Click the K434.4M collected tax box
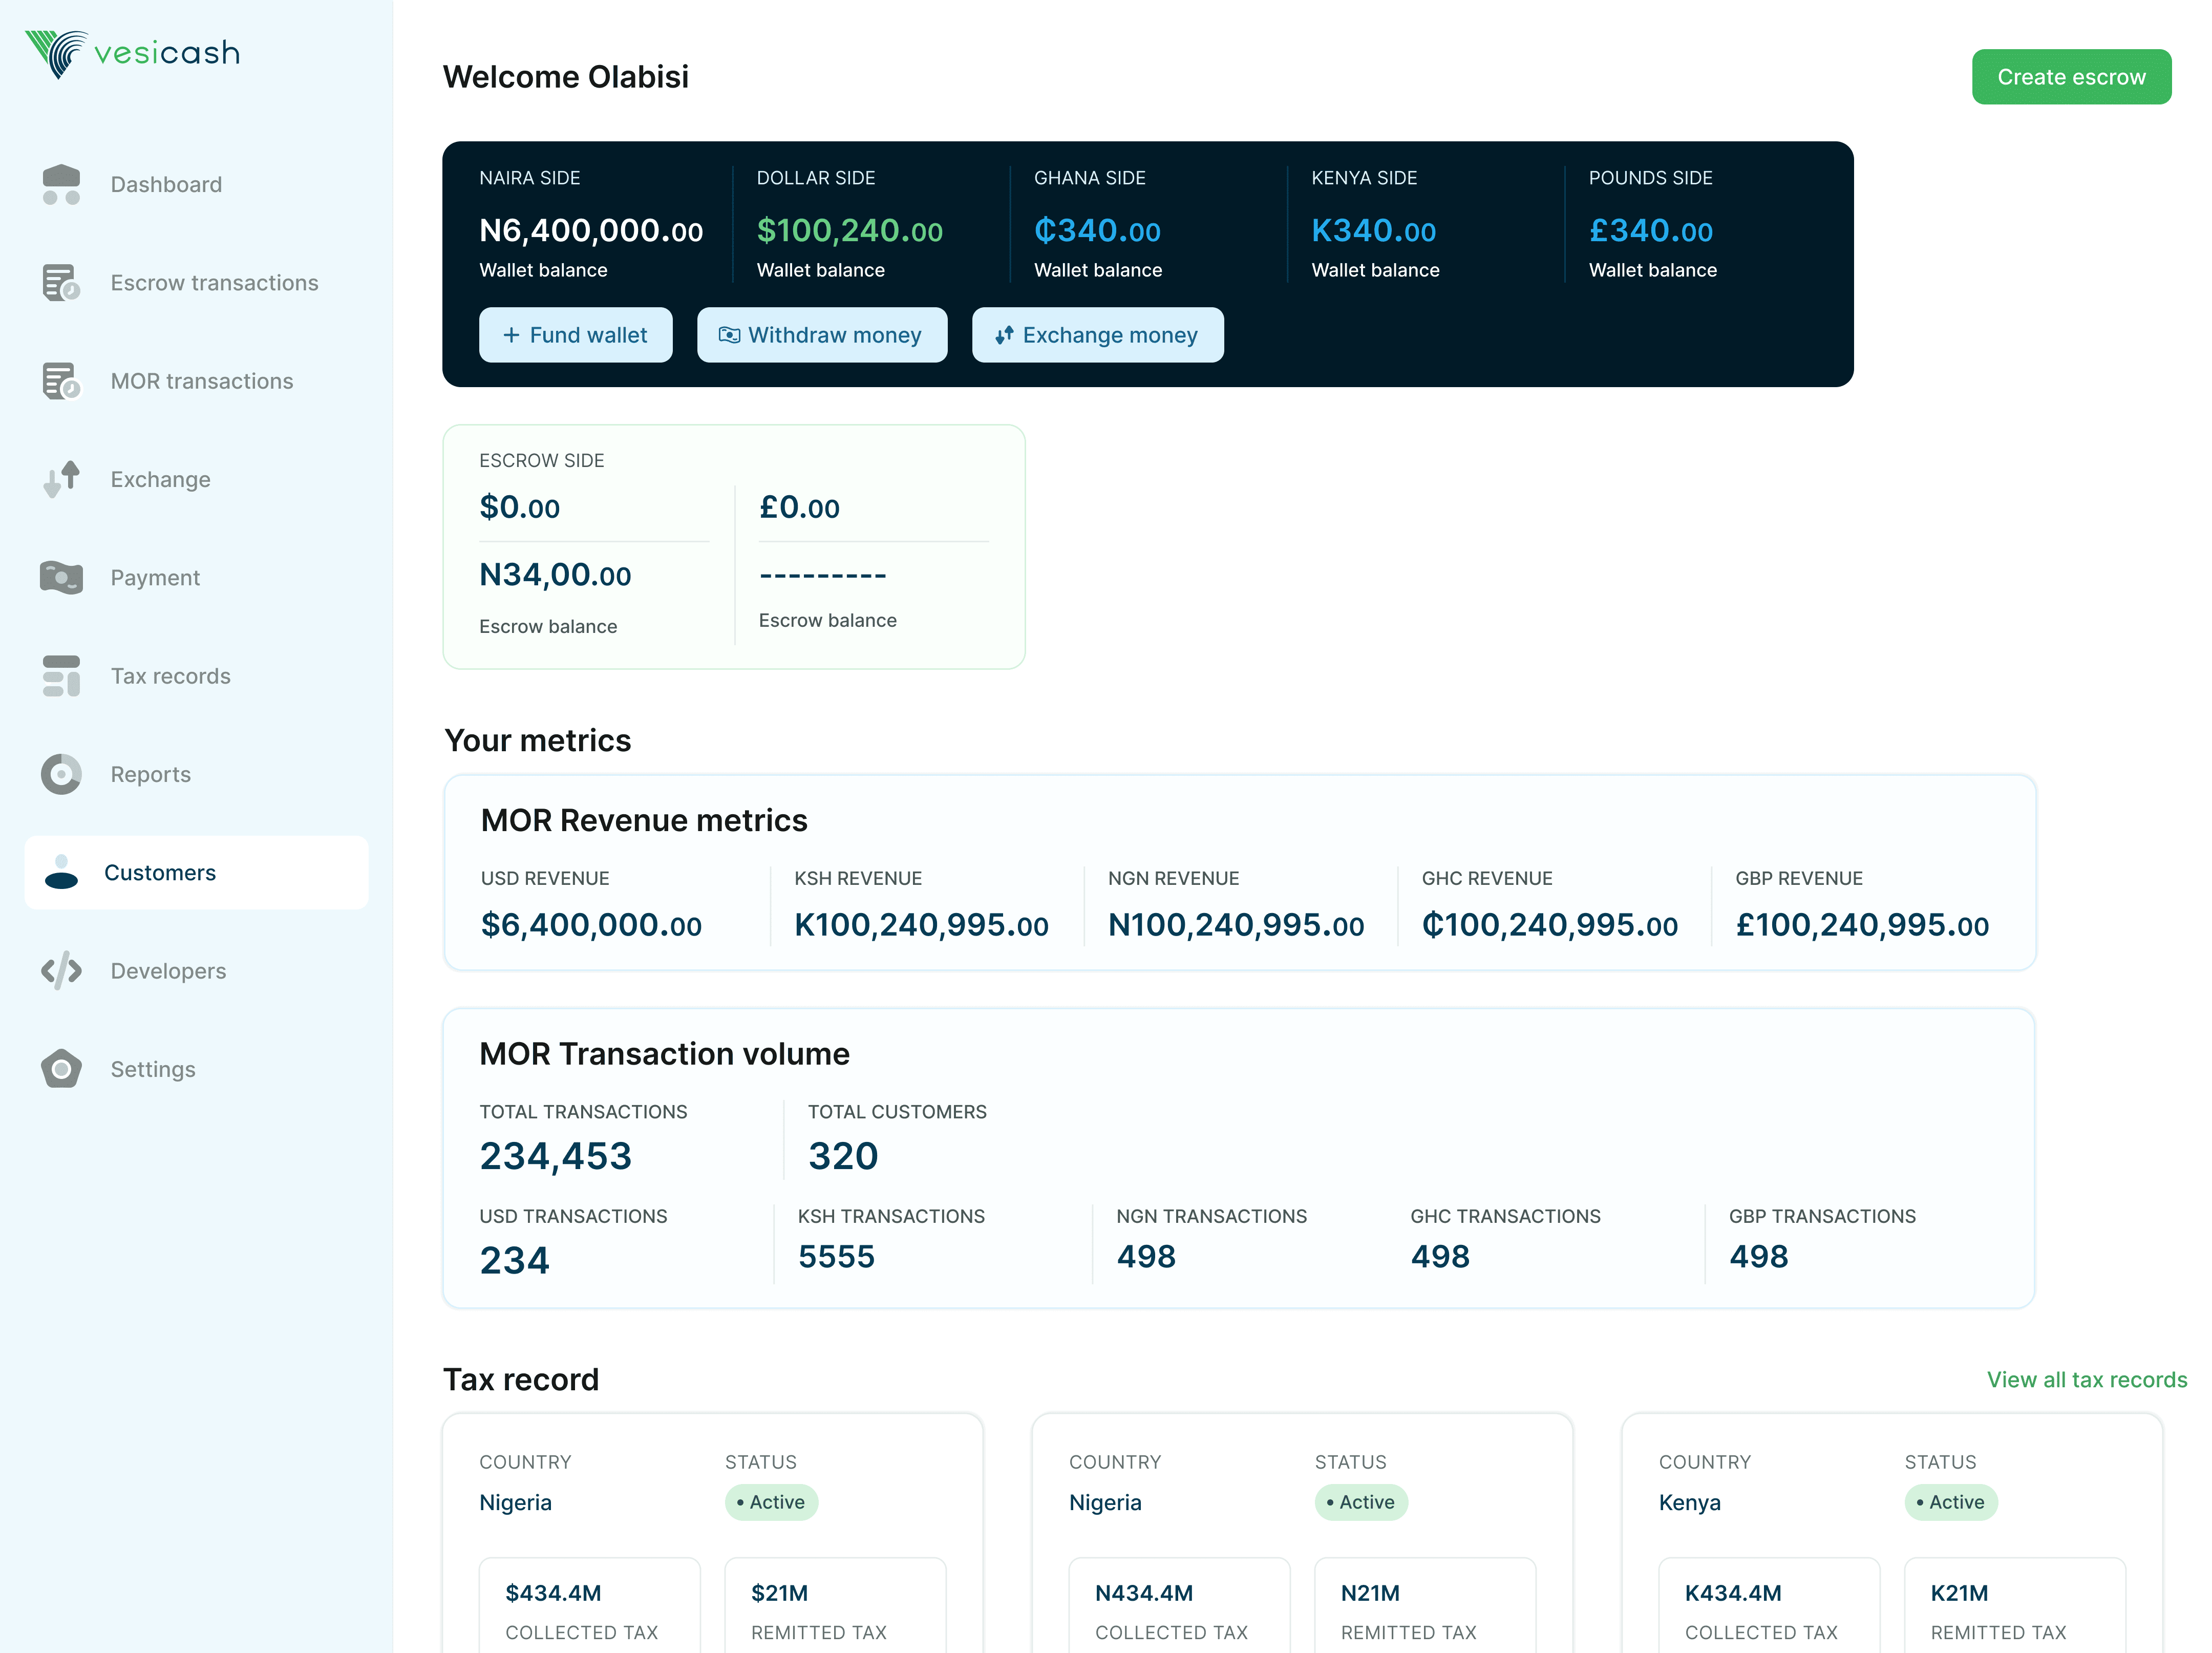The height and width of the screenshot is (1653, 2212). (1770, 1605)
